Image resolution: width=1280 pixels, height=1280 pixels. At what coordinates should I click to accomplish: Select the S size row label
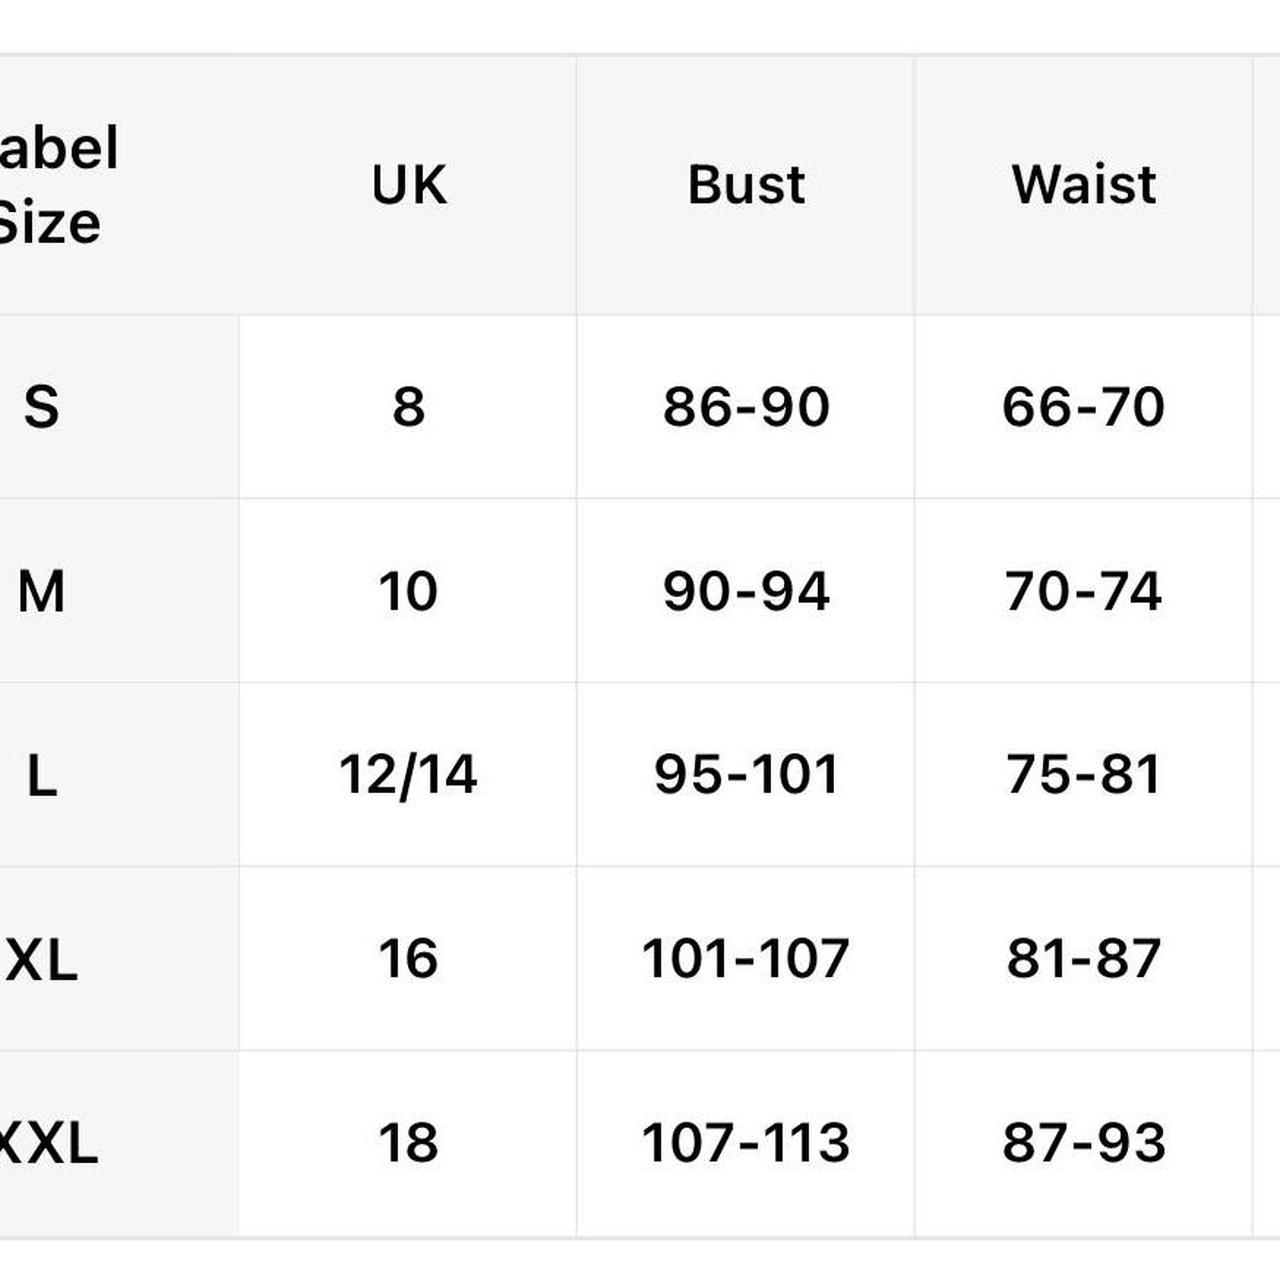pos(41,407)
